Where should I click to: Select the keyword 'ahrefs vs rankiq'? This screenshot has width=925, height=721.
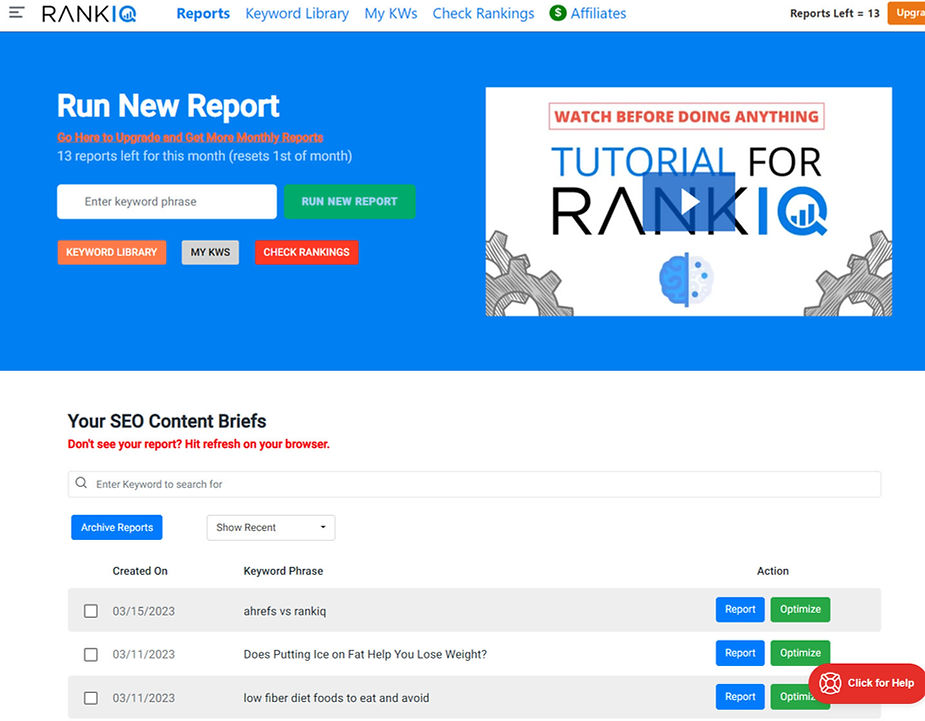click(x=285, y=611)
